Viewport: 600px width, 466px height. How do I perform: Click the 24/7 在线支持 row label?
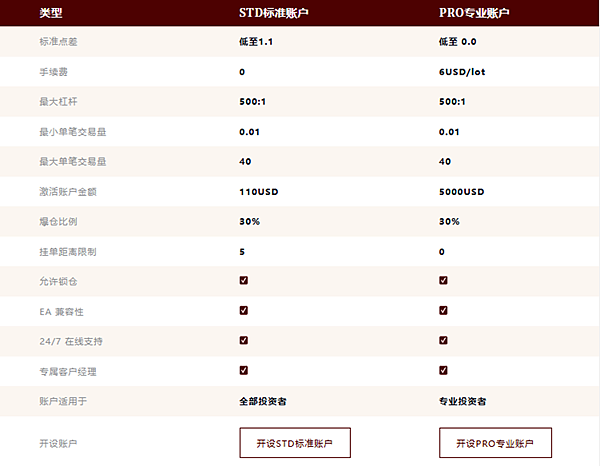tap(71, 341)
